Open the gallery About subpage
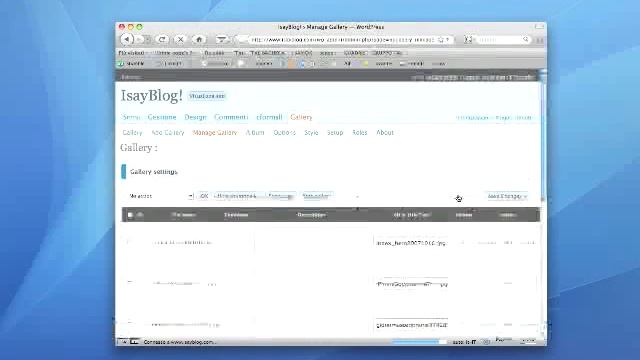Image resolution: width=640 pixels, height=360 pixels. [385, 133]
